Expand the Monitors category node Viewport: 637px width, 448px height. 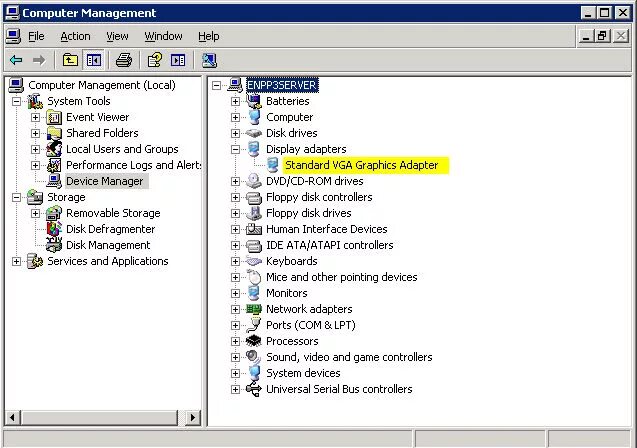pos(235,293)
